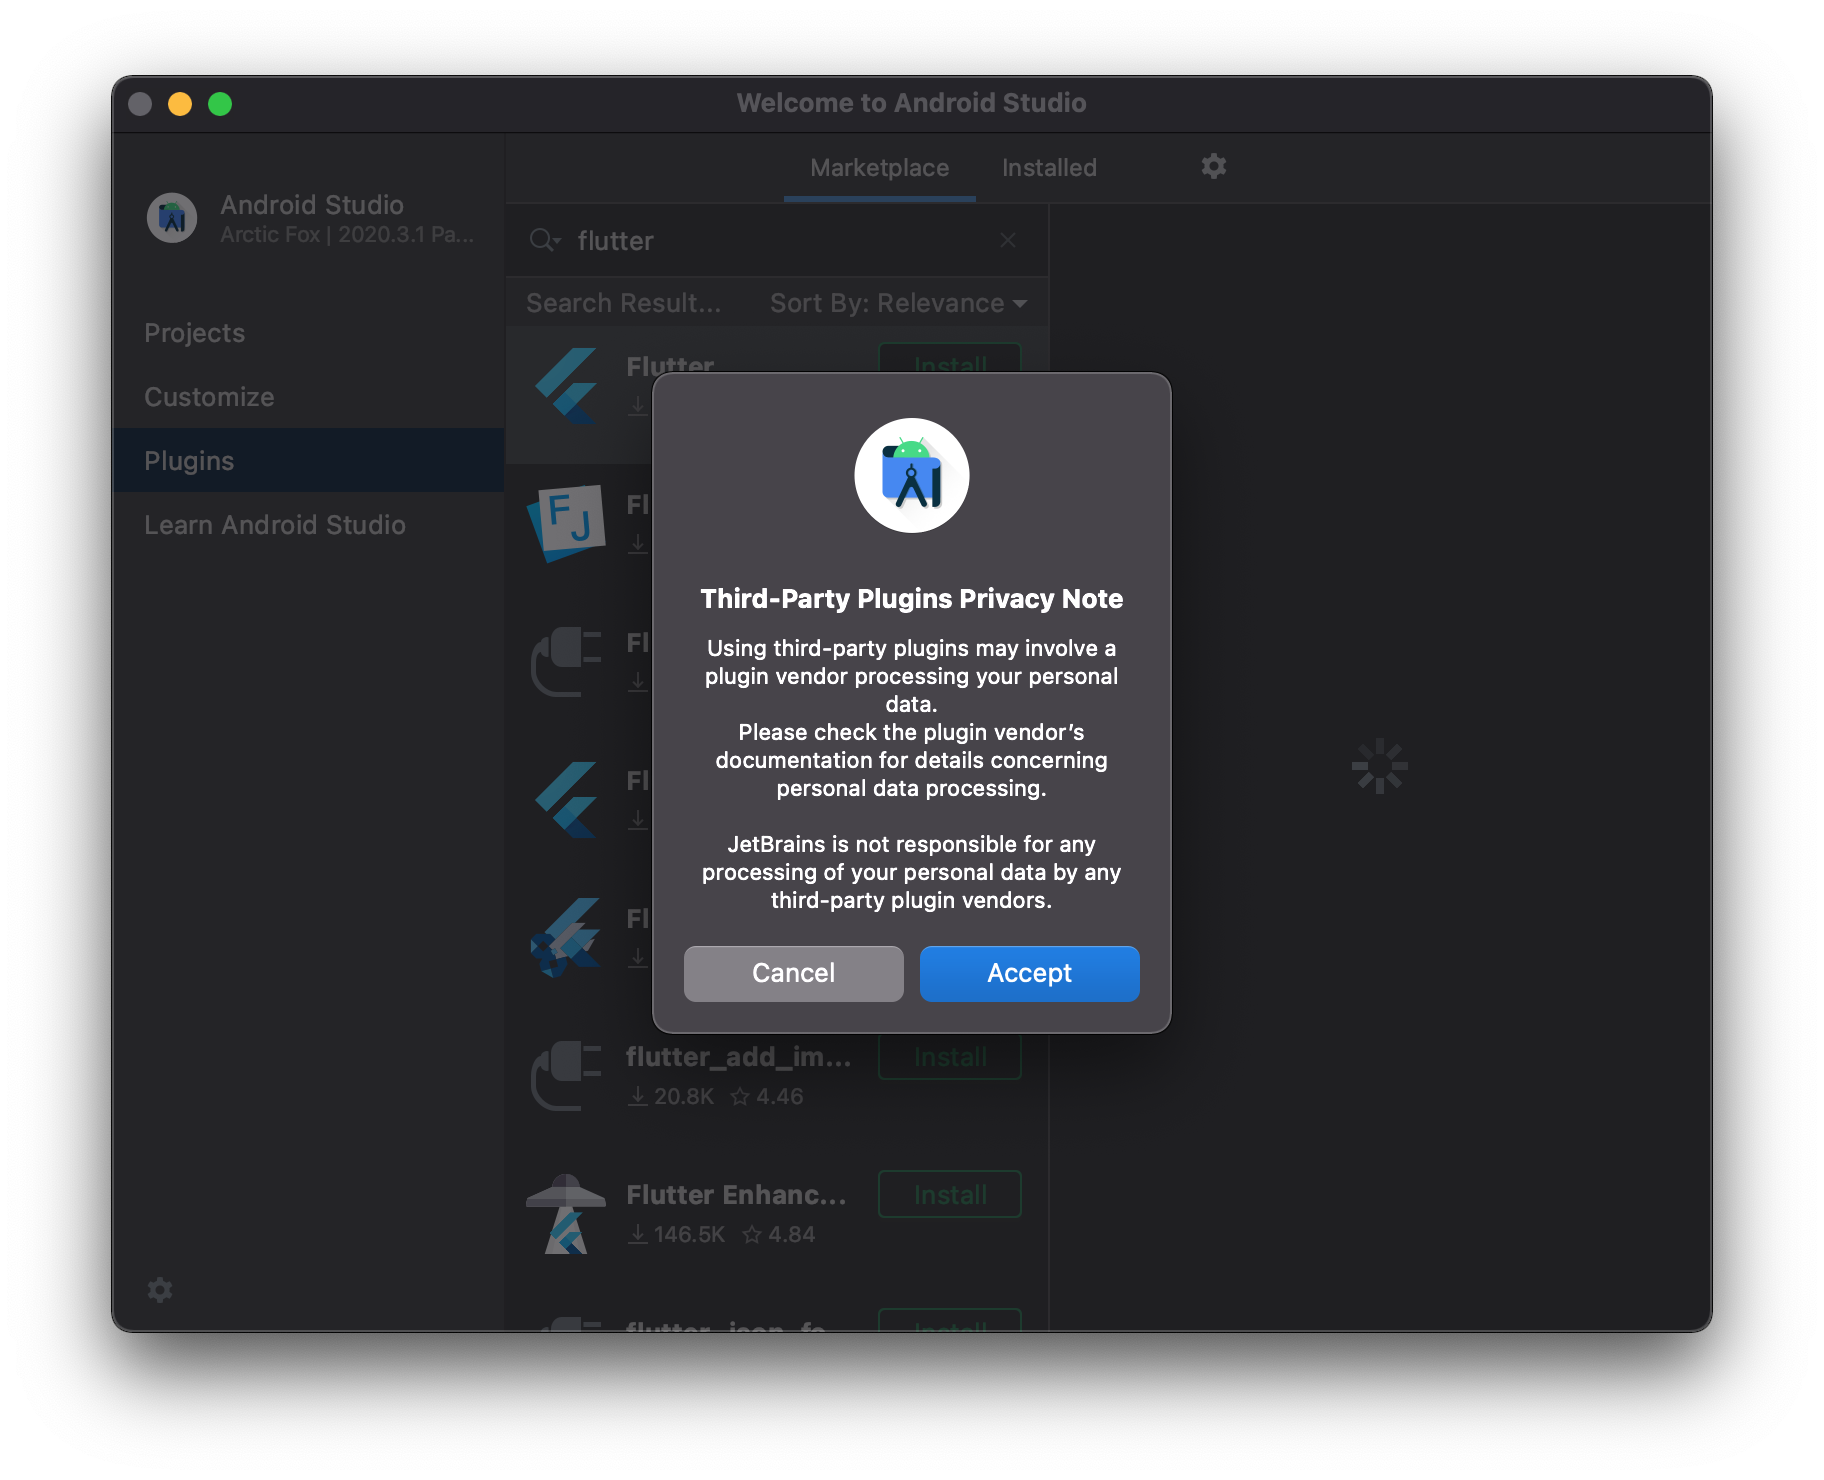Viewport: 1824px width, 1480px height.
Task: Open the plugins gear settings menu
Action: 1213,166
